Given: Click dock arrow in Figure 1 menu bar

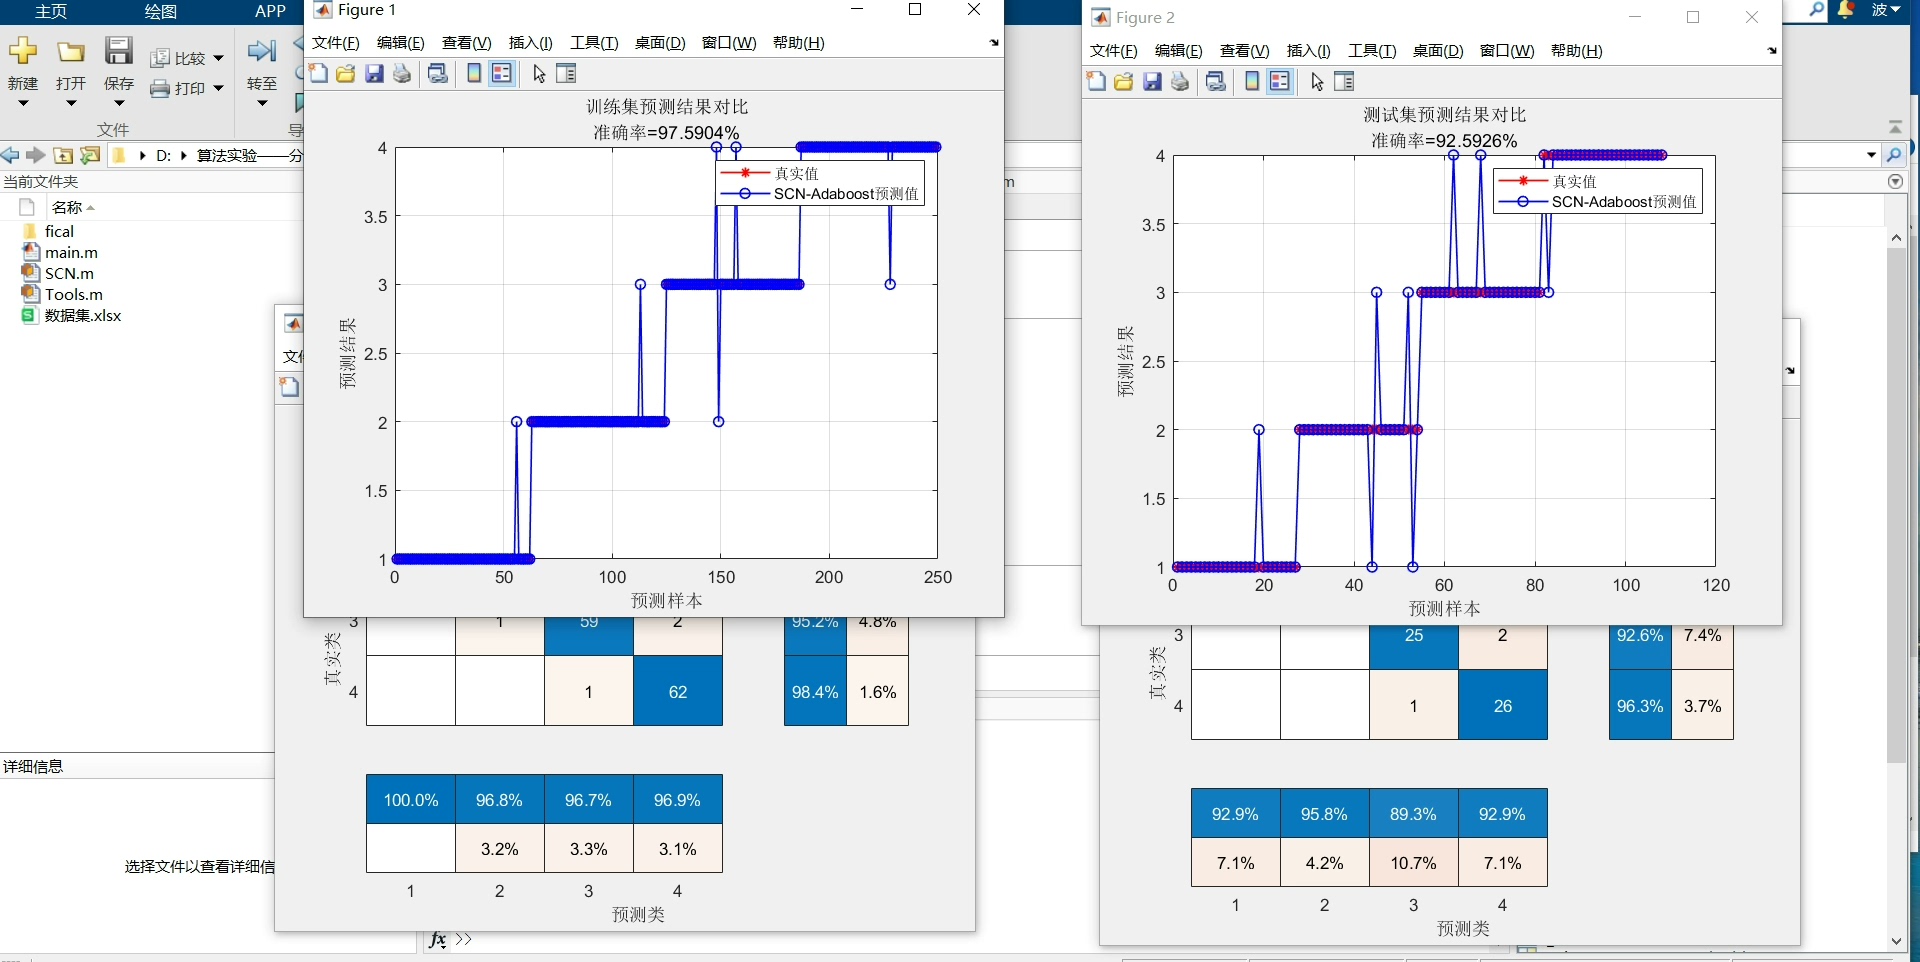Looking at the screenshot, I should pyautogui.click(x=994, y=43).
